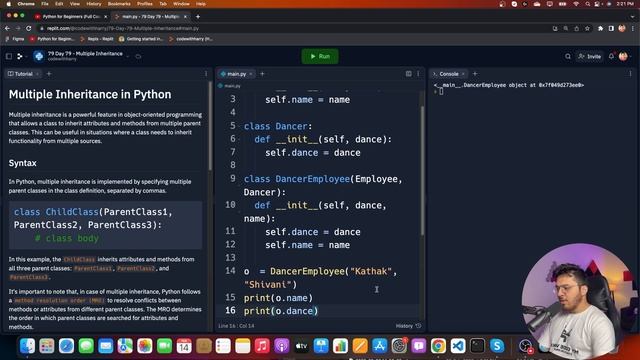The image size is (640, 360).
Task: Close the Console tab
Action: 463,74
